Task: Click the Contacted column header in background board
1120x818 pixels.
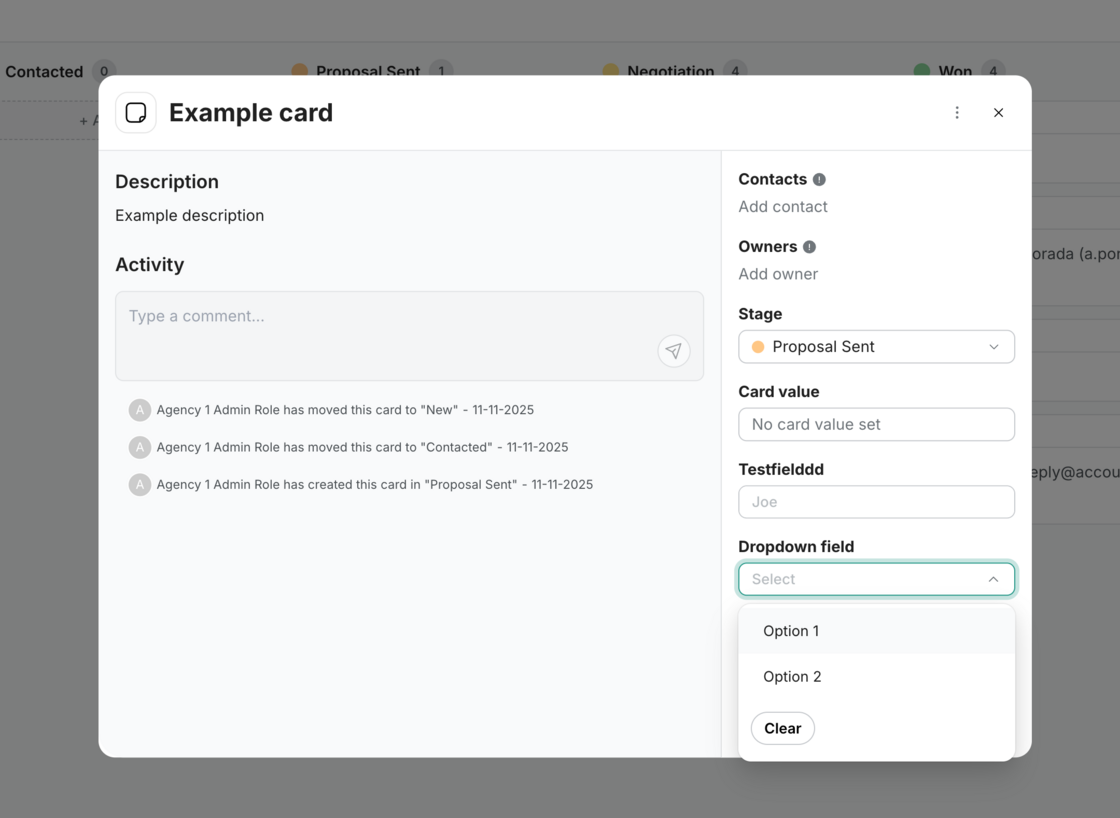Action: click(x=44, y=71)
